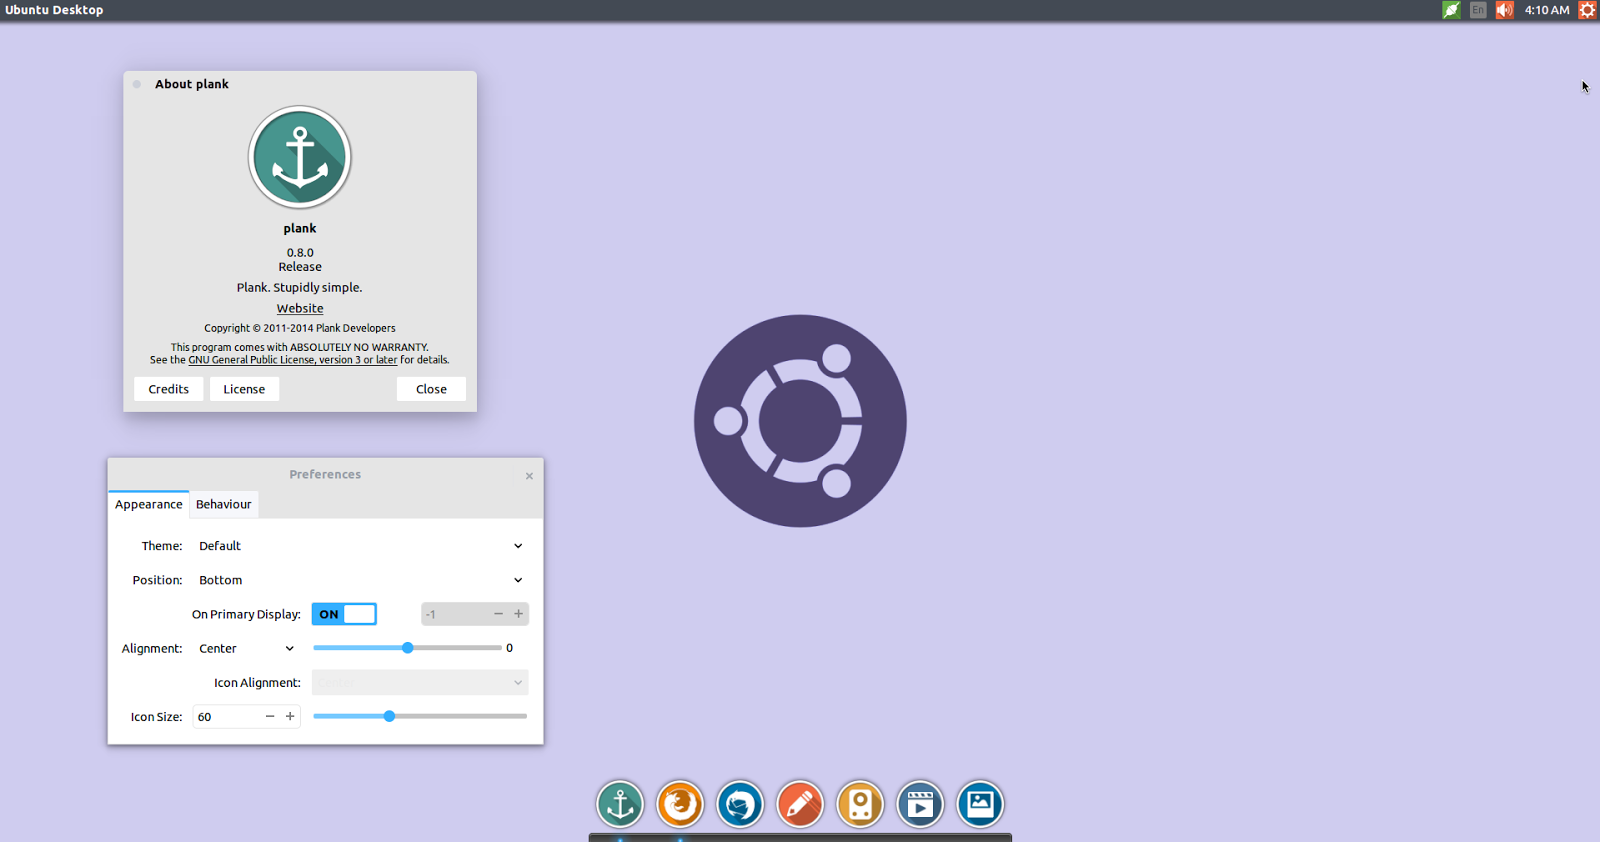Open the greyed-out Icon Alignment dropdown
The image size is (1600, 842).
420,682
